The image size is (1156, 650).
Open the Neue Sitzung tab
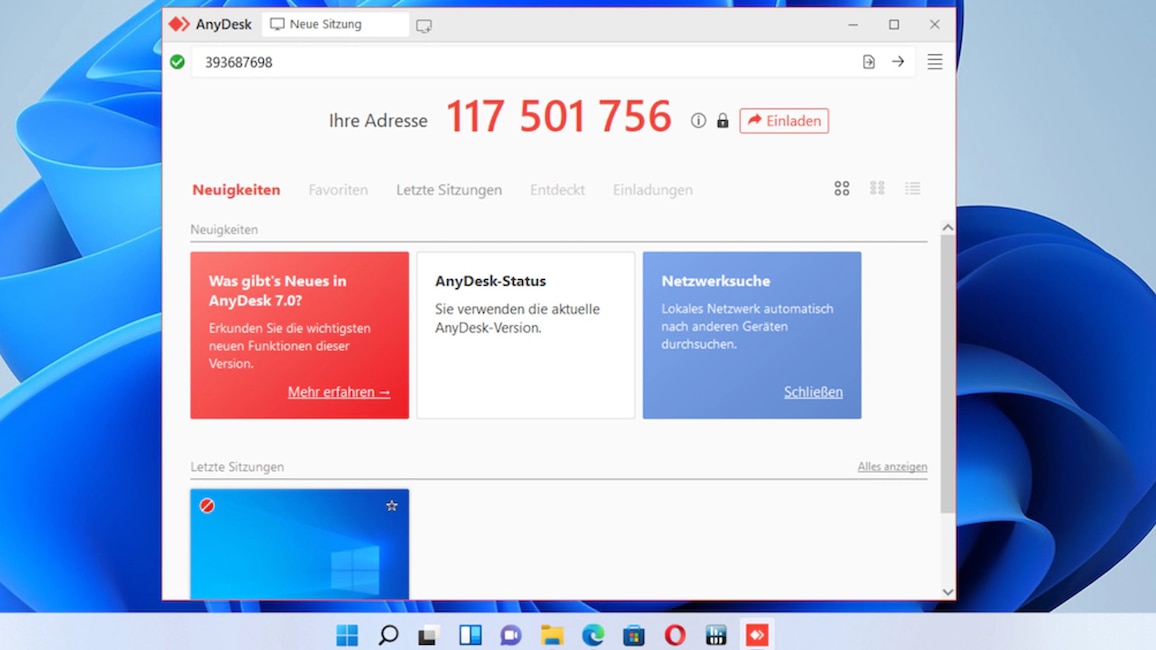pyautogui.click(x=335, y=24)
